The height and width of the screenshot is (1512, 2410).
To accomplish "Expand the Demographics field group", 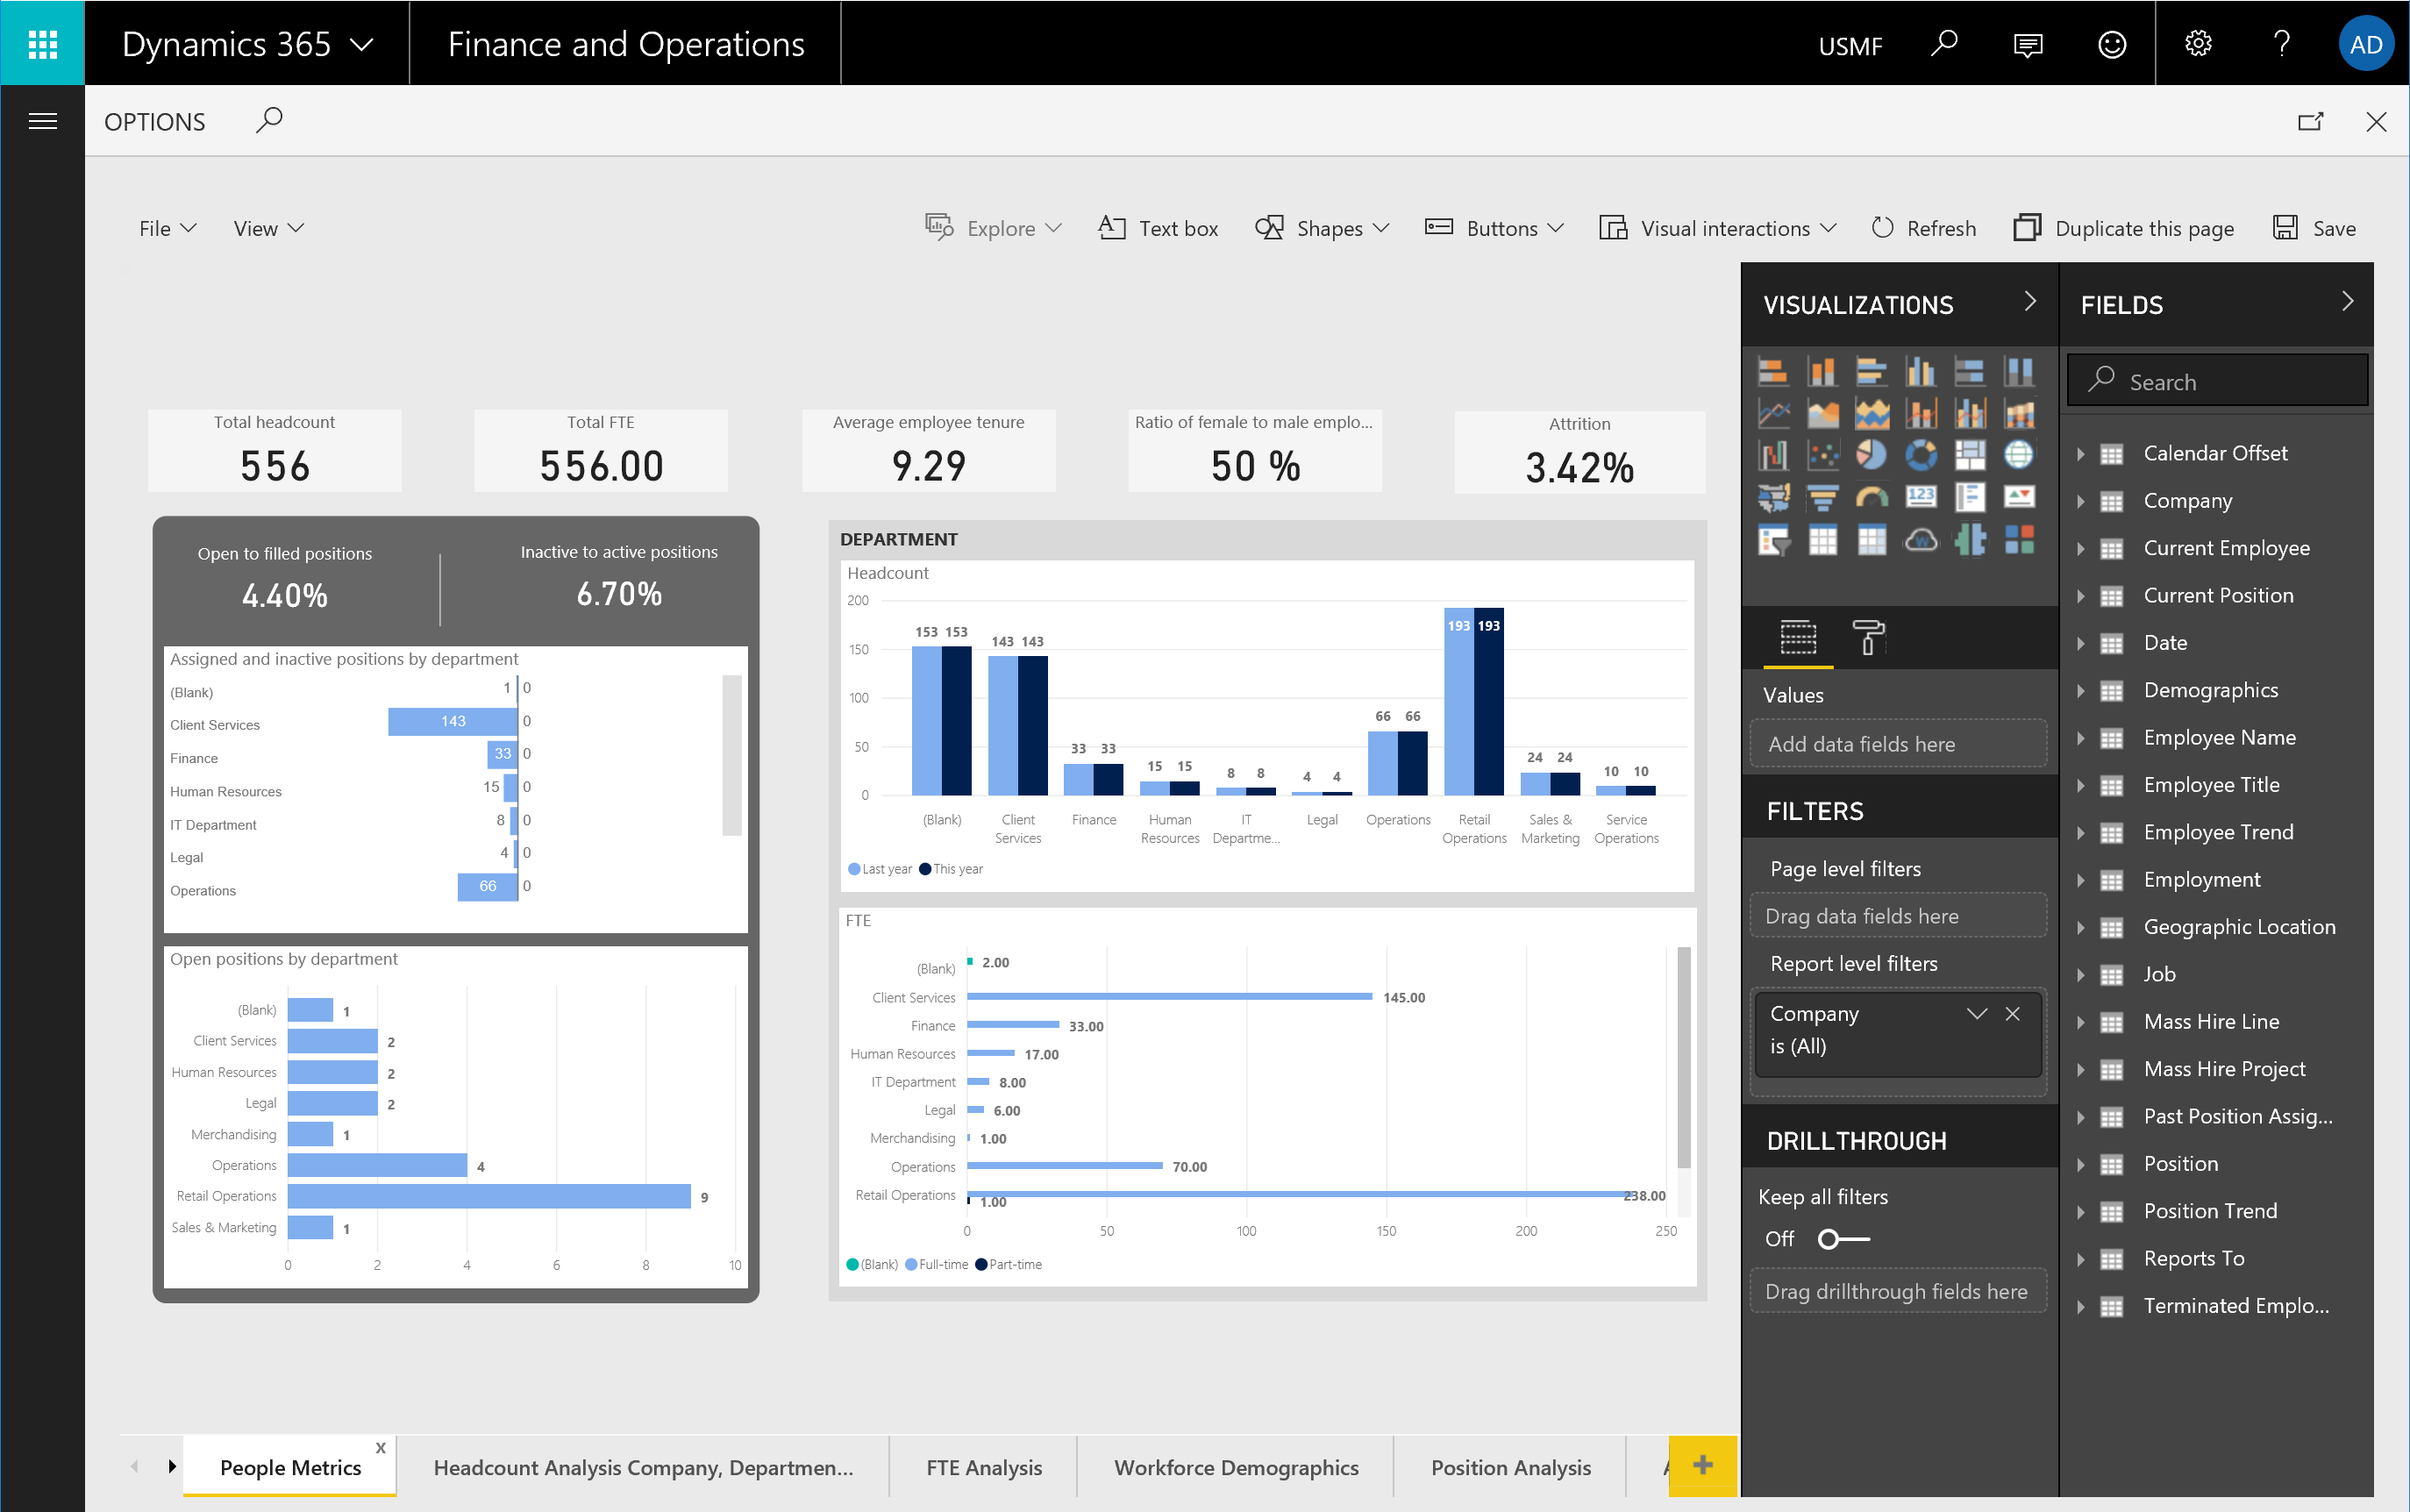I will pyautogui.click(x=2085, y=688).
